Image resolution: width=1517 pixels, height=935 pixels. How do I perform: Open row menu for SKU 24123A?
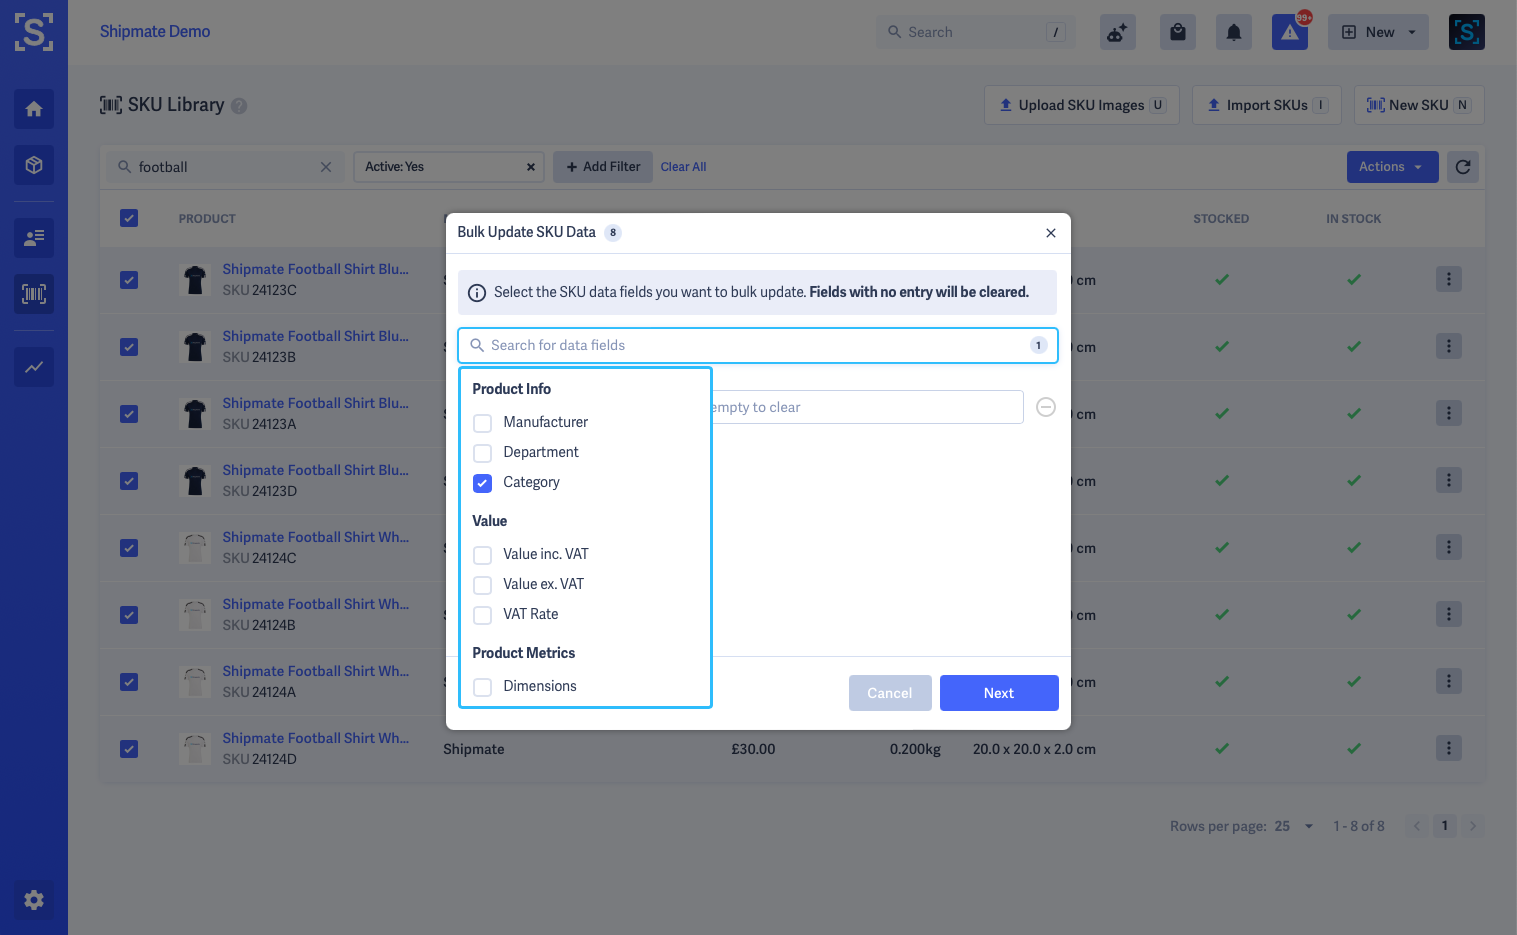1449,413
